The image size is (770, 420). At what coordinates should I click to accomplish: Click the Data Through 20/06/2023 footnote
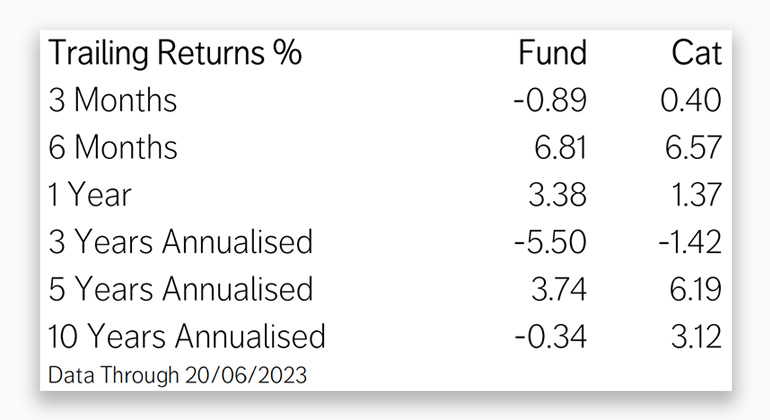click(177, 375)
